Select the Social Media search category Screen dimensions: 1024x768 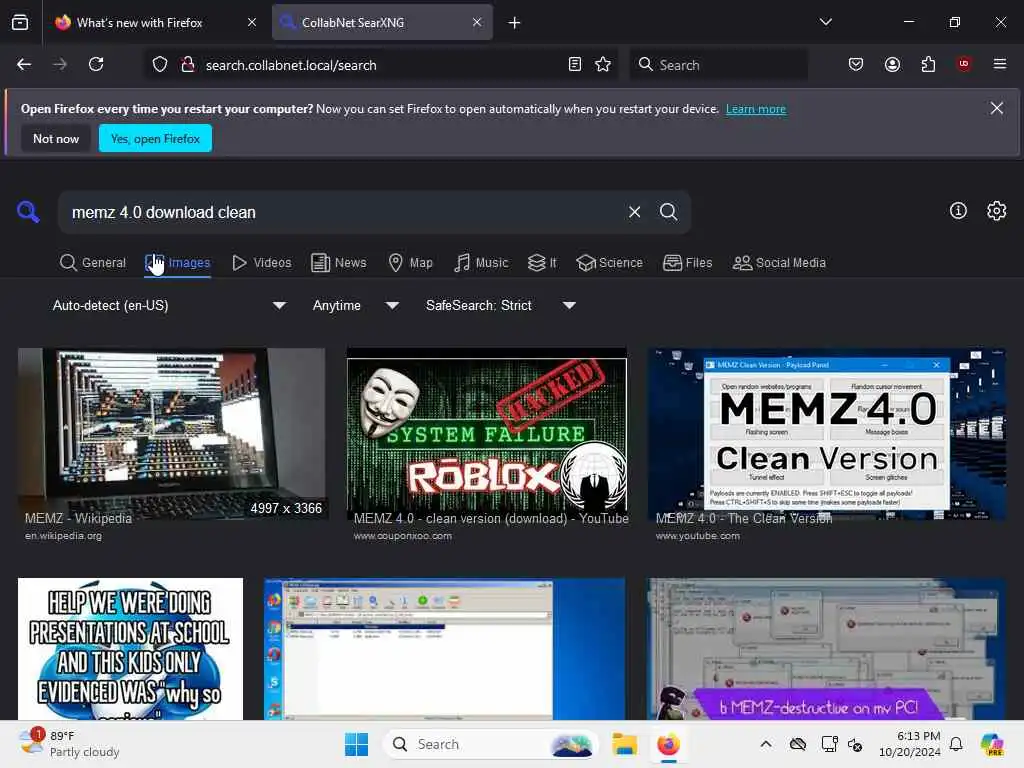(779, 263)
